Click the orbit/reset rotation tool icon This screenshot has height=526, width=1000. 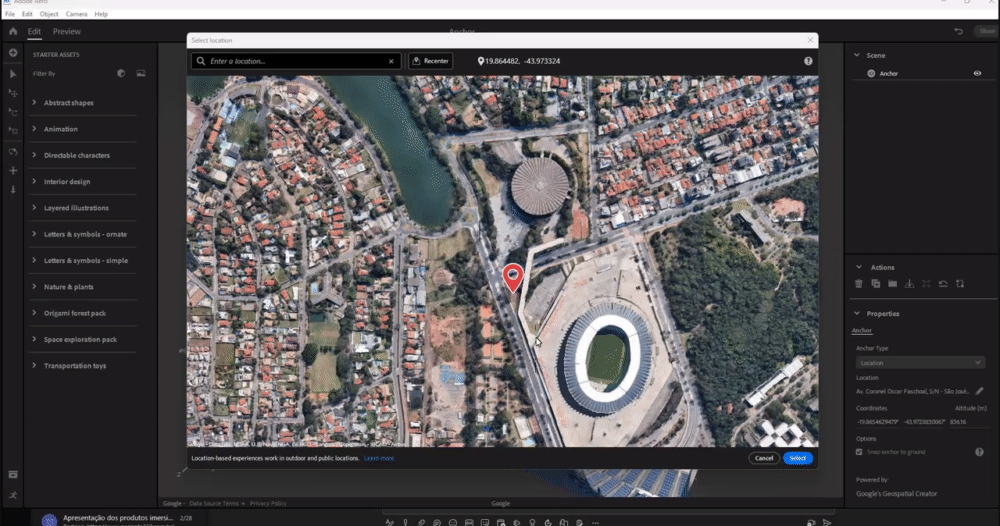13,152
